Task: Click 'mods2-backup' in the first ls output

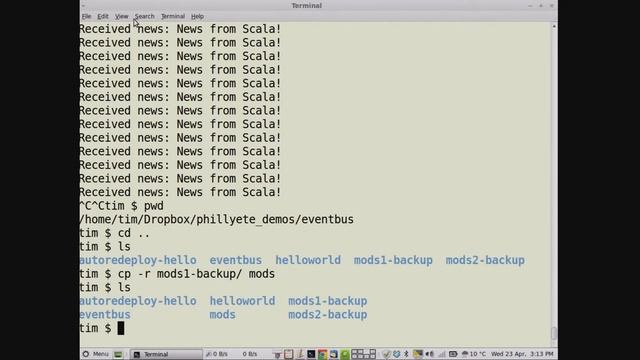Action: [485, 260]
